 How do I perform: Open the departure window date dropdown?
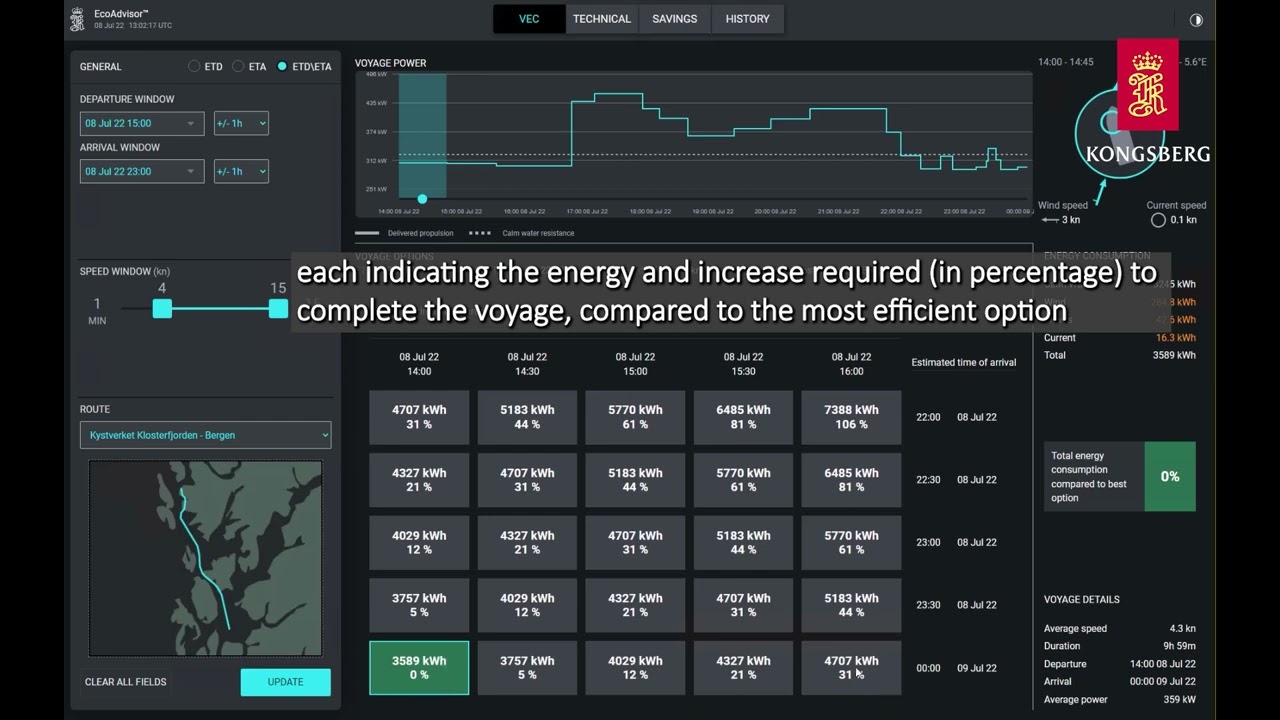142,123
